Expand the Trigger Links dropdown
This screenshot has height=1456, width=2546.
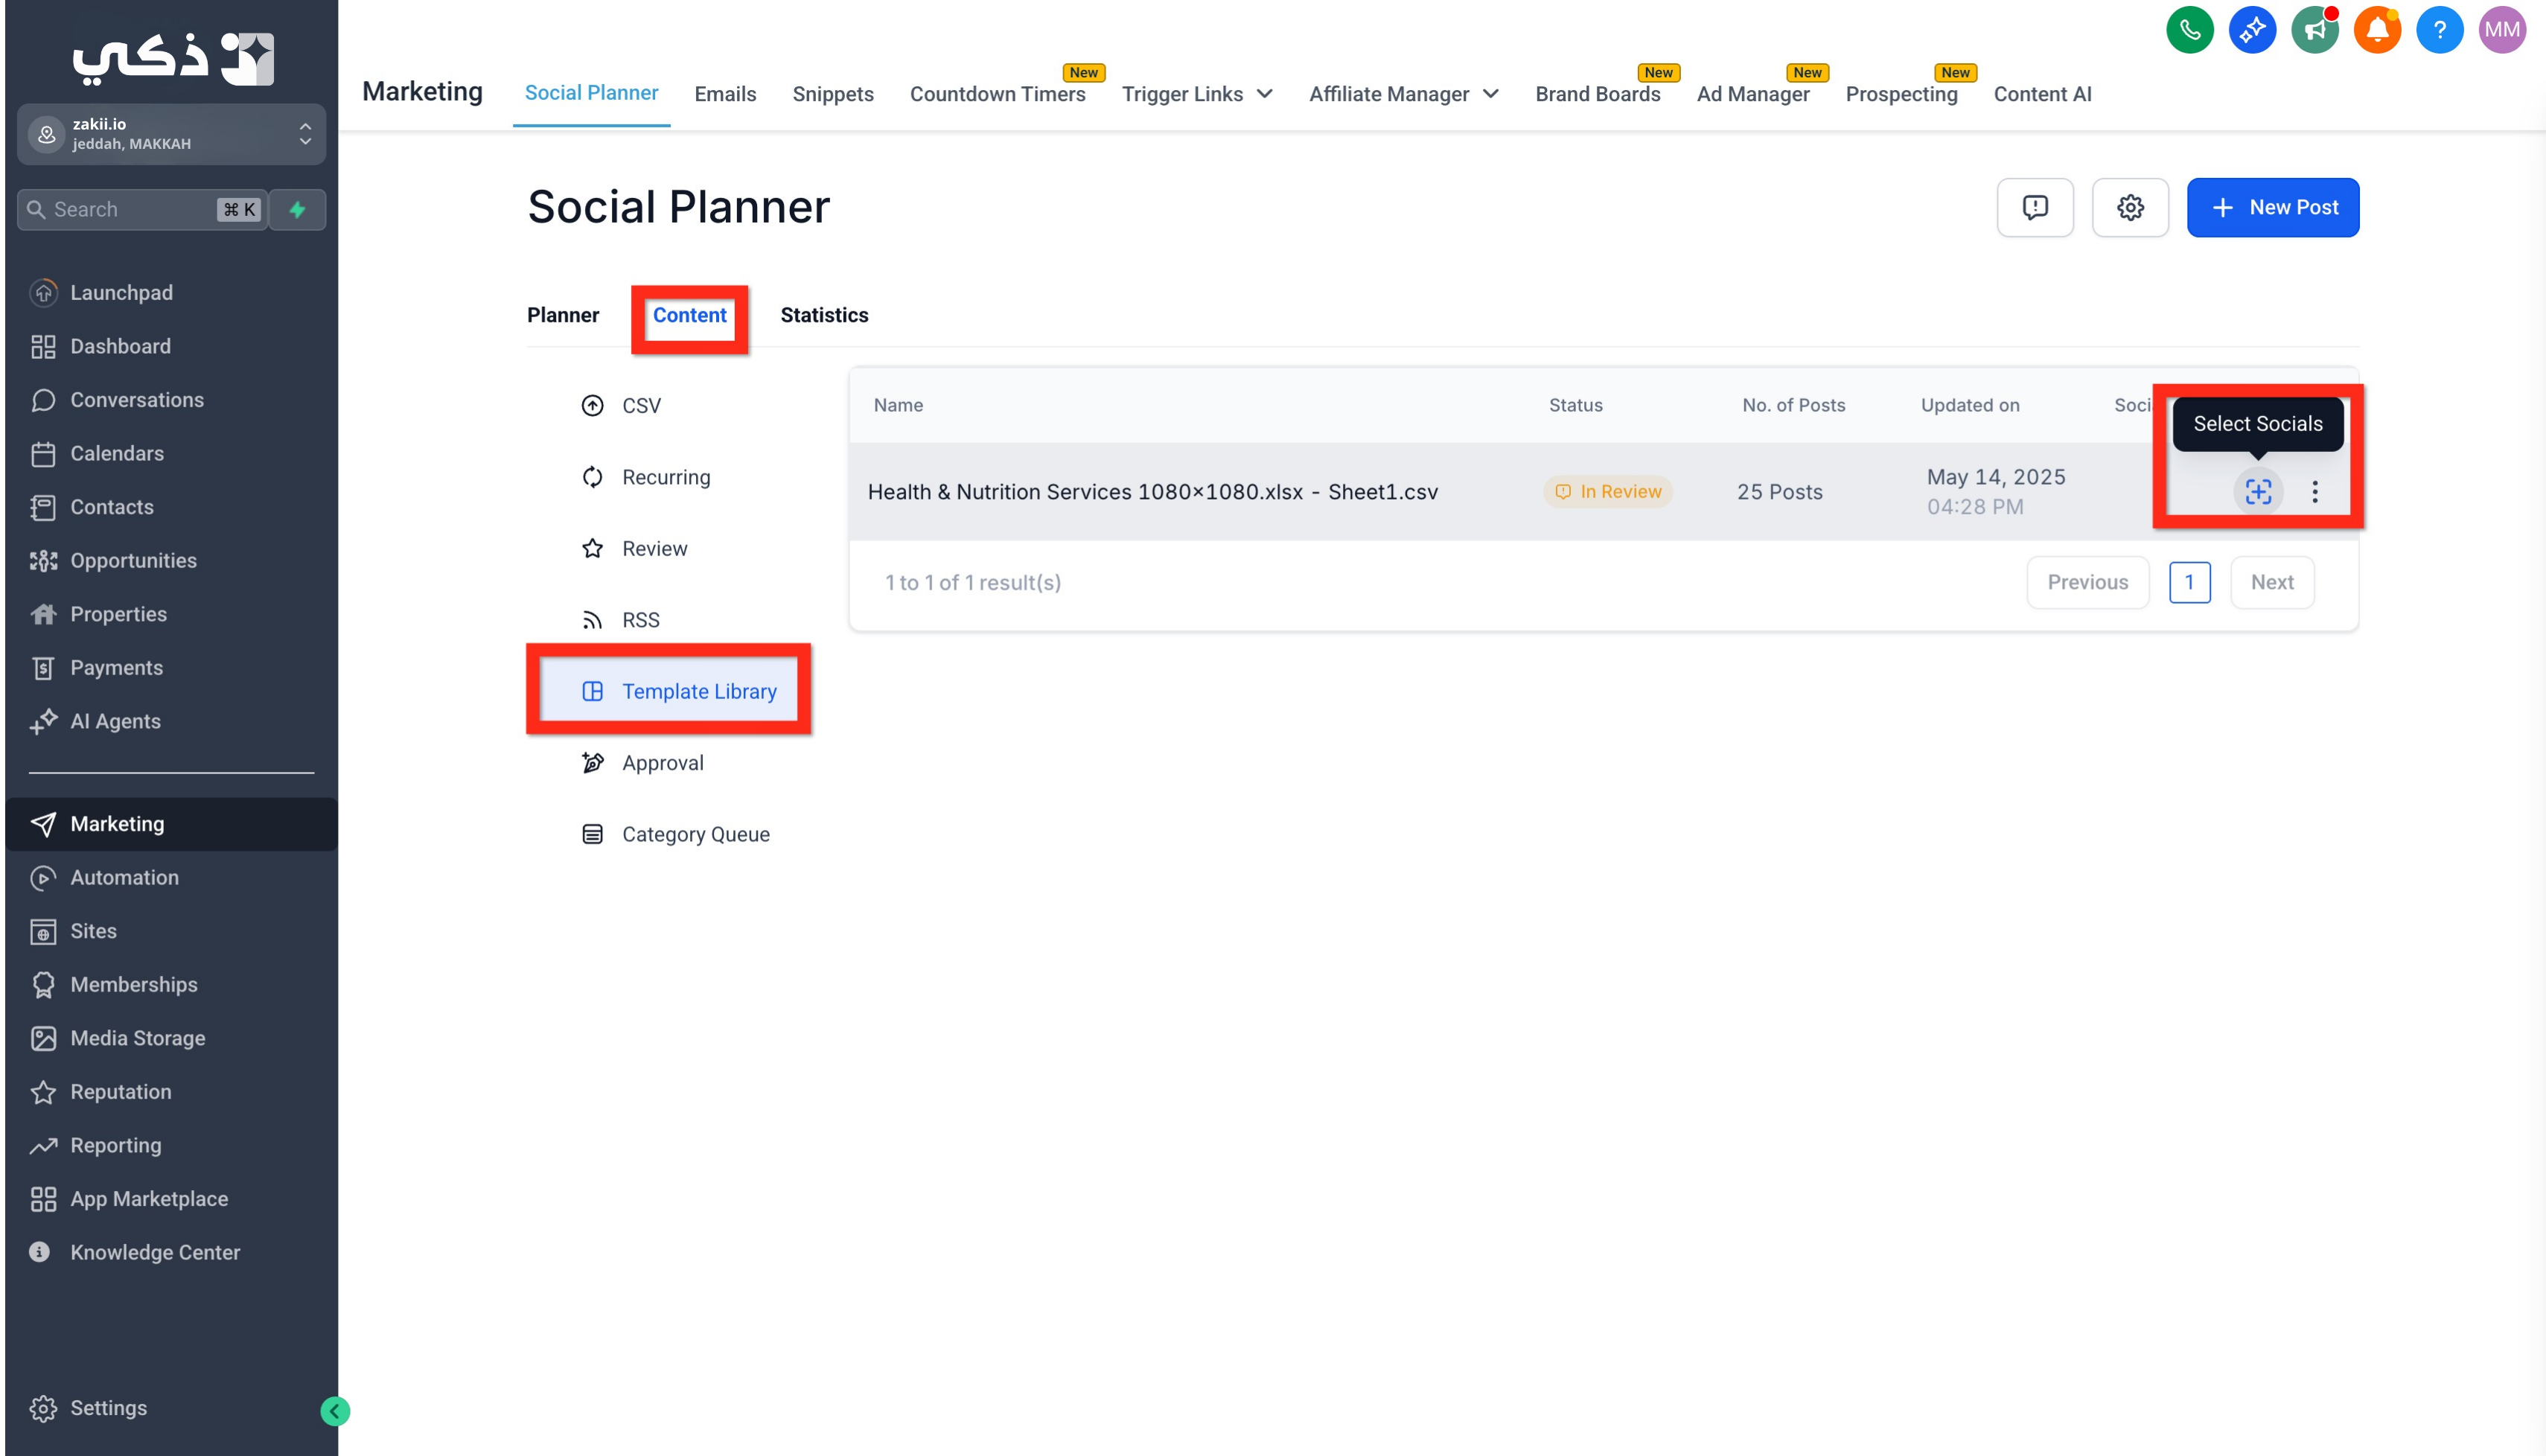(x=1197, y=94)
